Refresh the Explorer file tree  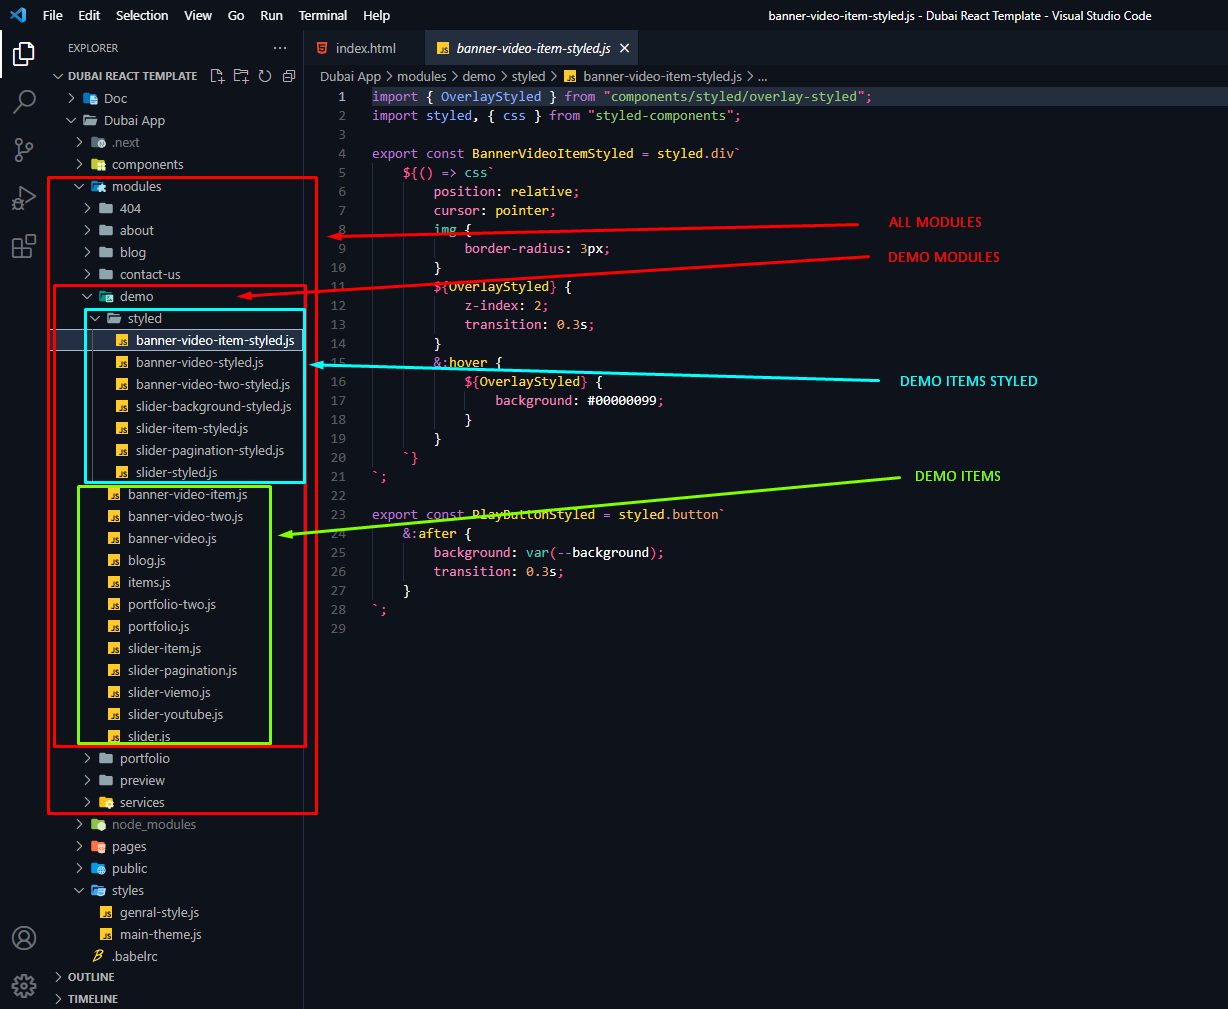[265, 76]
